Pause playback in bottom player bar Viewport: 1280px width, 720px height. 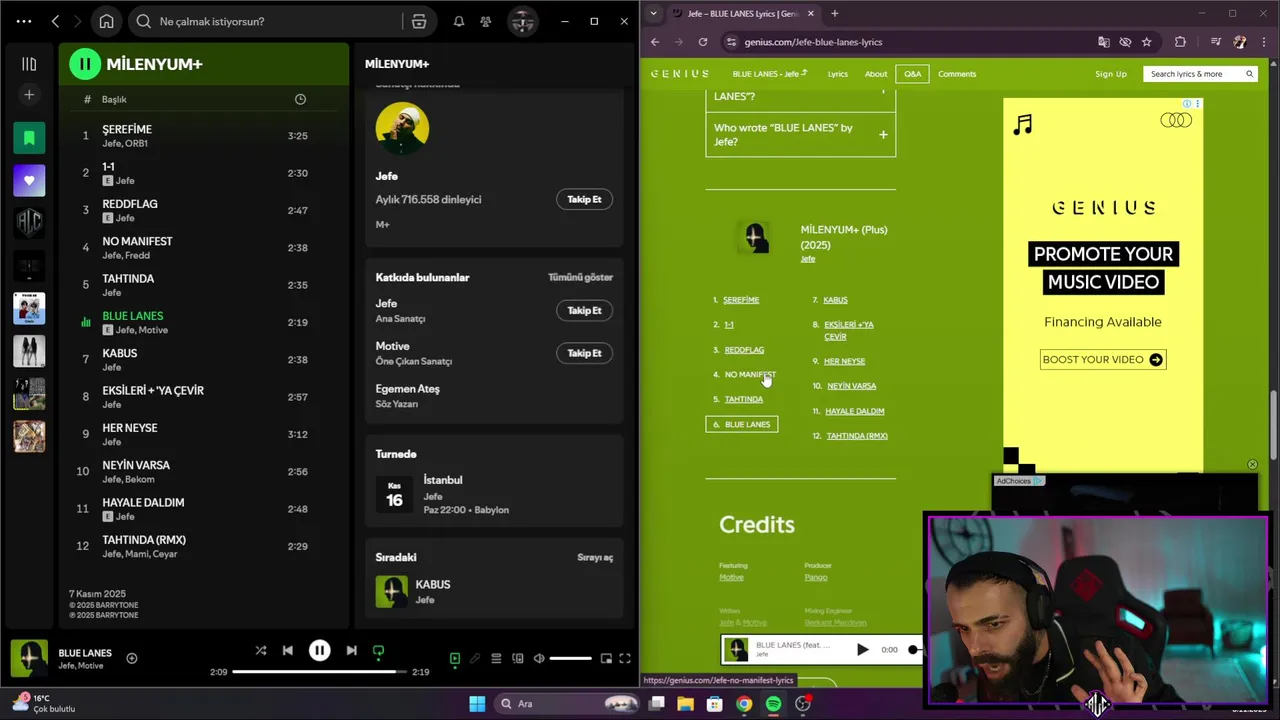coord(319,650)
